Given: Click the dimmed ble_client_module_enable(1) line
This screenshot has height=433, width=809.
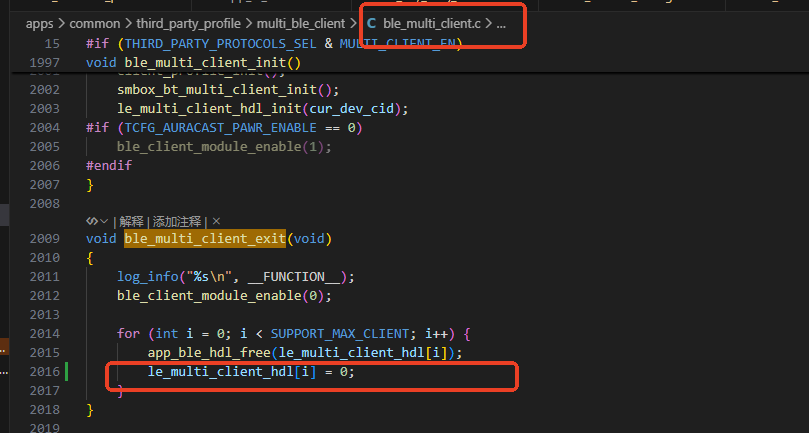Looking at the screenshot, I should coord(224,147).
